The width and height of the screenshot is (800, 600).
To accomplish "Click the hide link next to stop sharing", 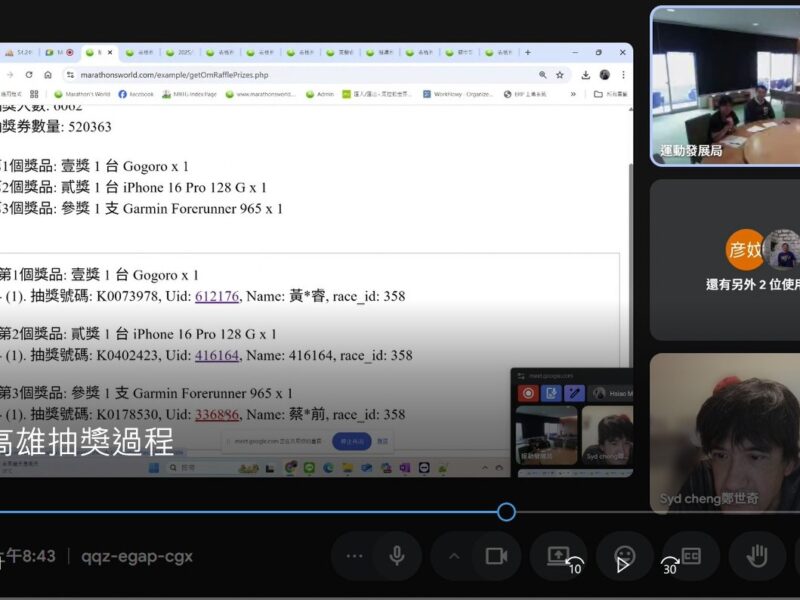I will point(383,441).
